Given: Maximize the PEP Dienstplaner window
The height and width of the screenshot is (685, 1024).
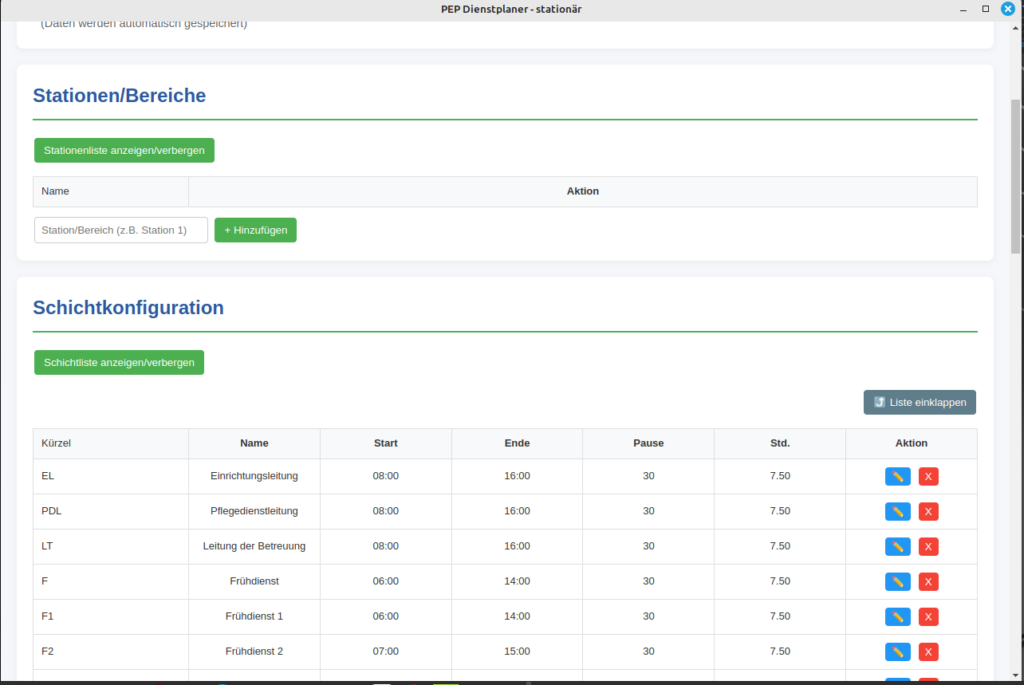Looking at the screenshot, I should coord(985,9).
